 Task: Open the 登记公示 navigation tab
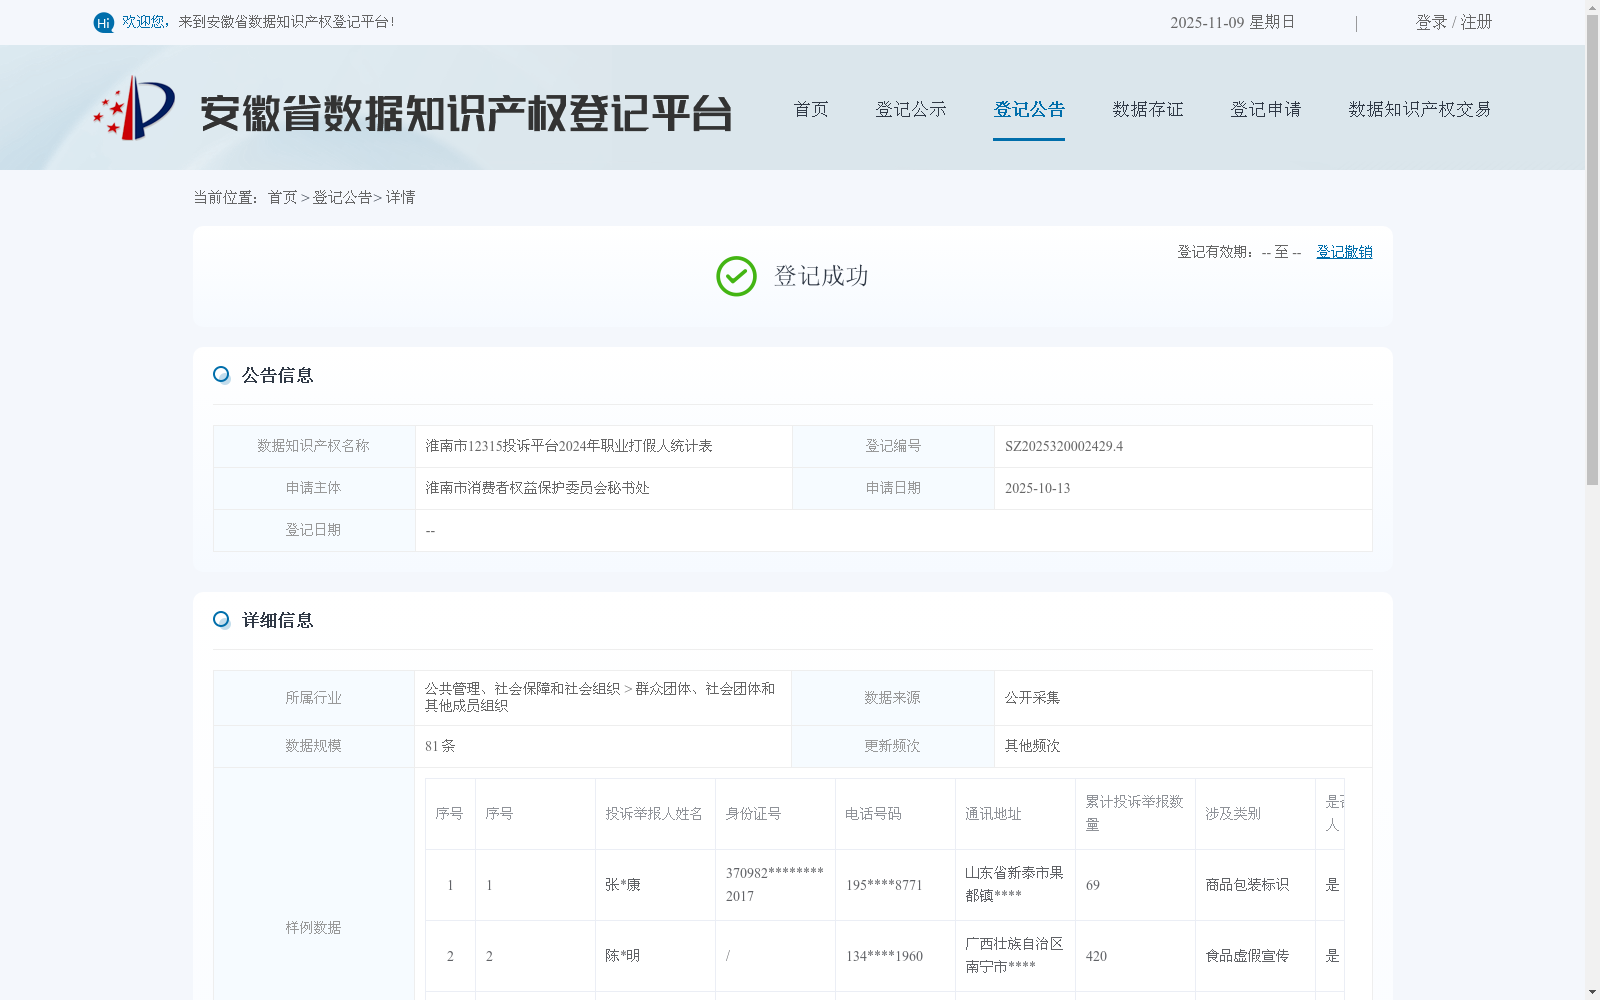click(911, 109)
